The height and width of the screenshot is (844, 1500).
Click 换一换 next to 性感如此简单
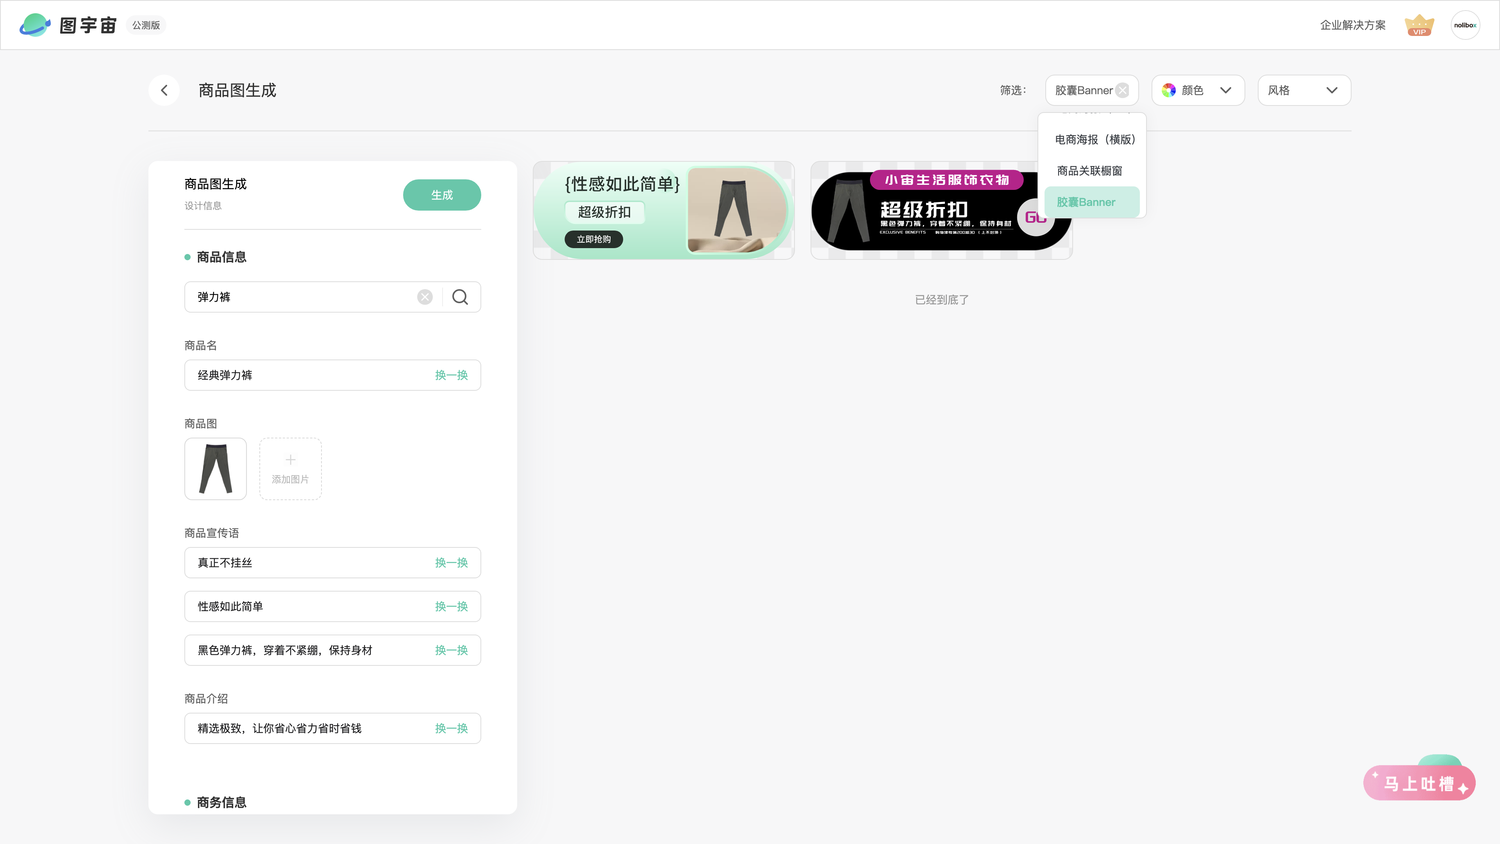click(451, 607)
